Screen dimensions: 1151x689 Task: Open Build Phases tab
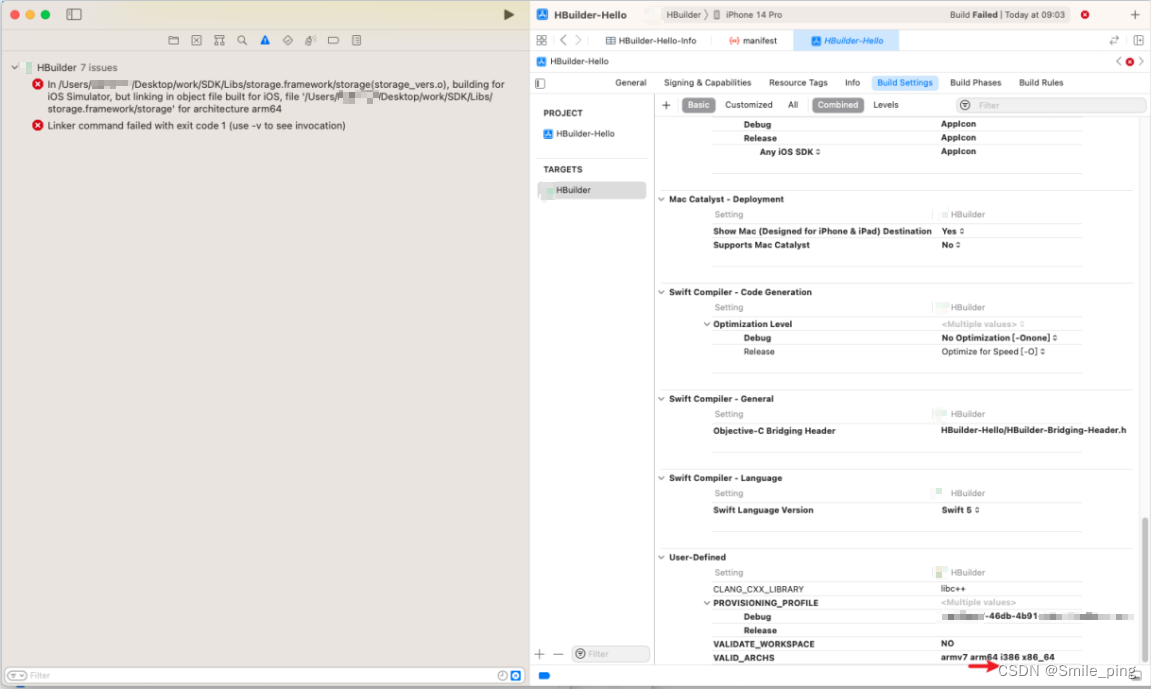[975, 83]
